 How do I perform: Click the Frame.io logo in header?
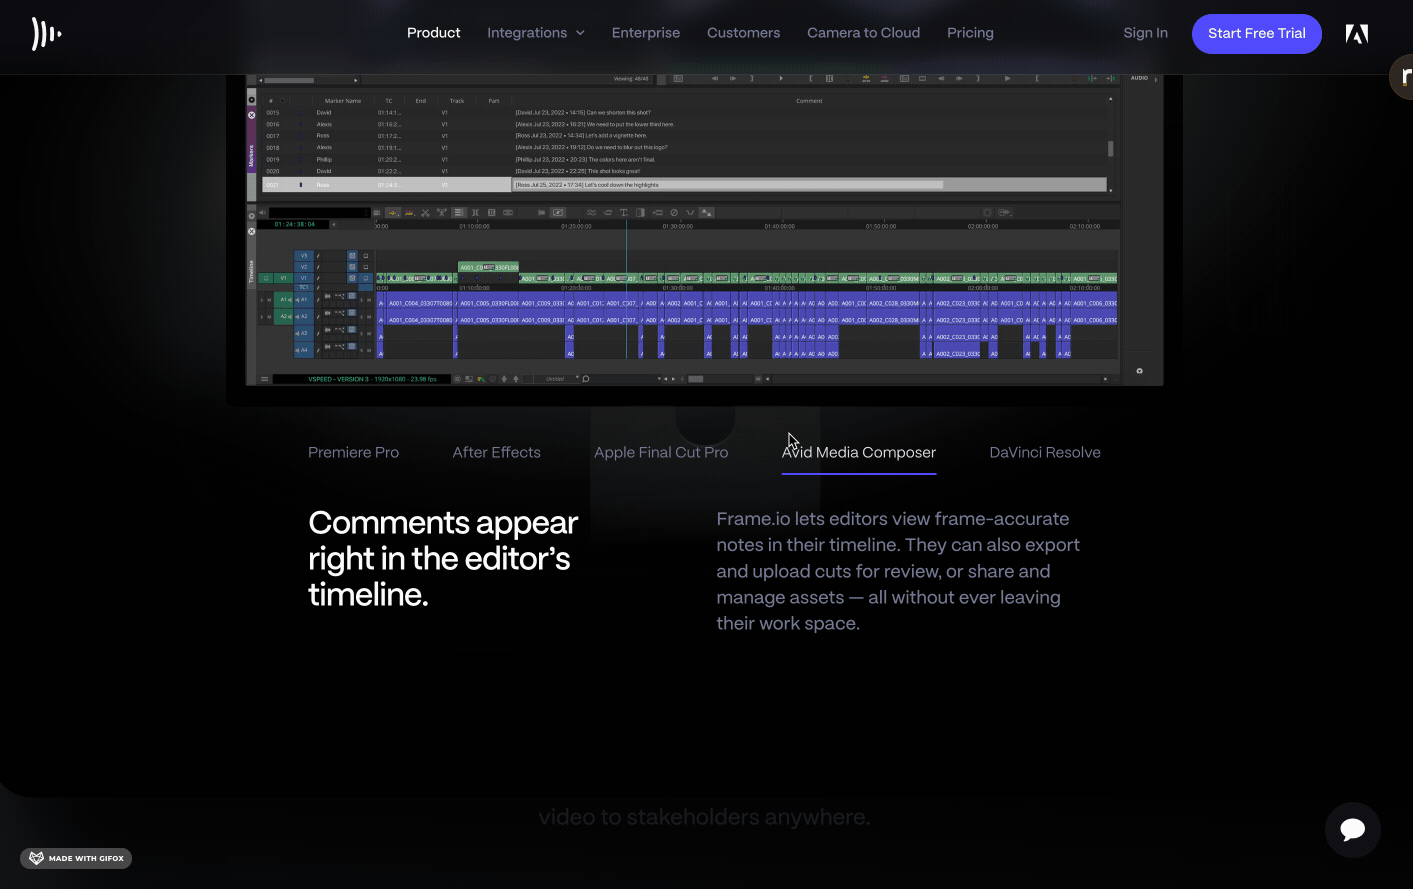[x=46, y=34]
